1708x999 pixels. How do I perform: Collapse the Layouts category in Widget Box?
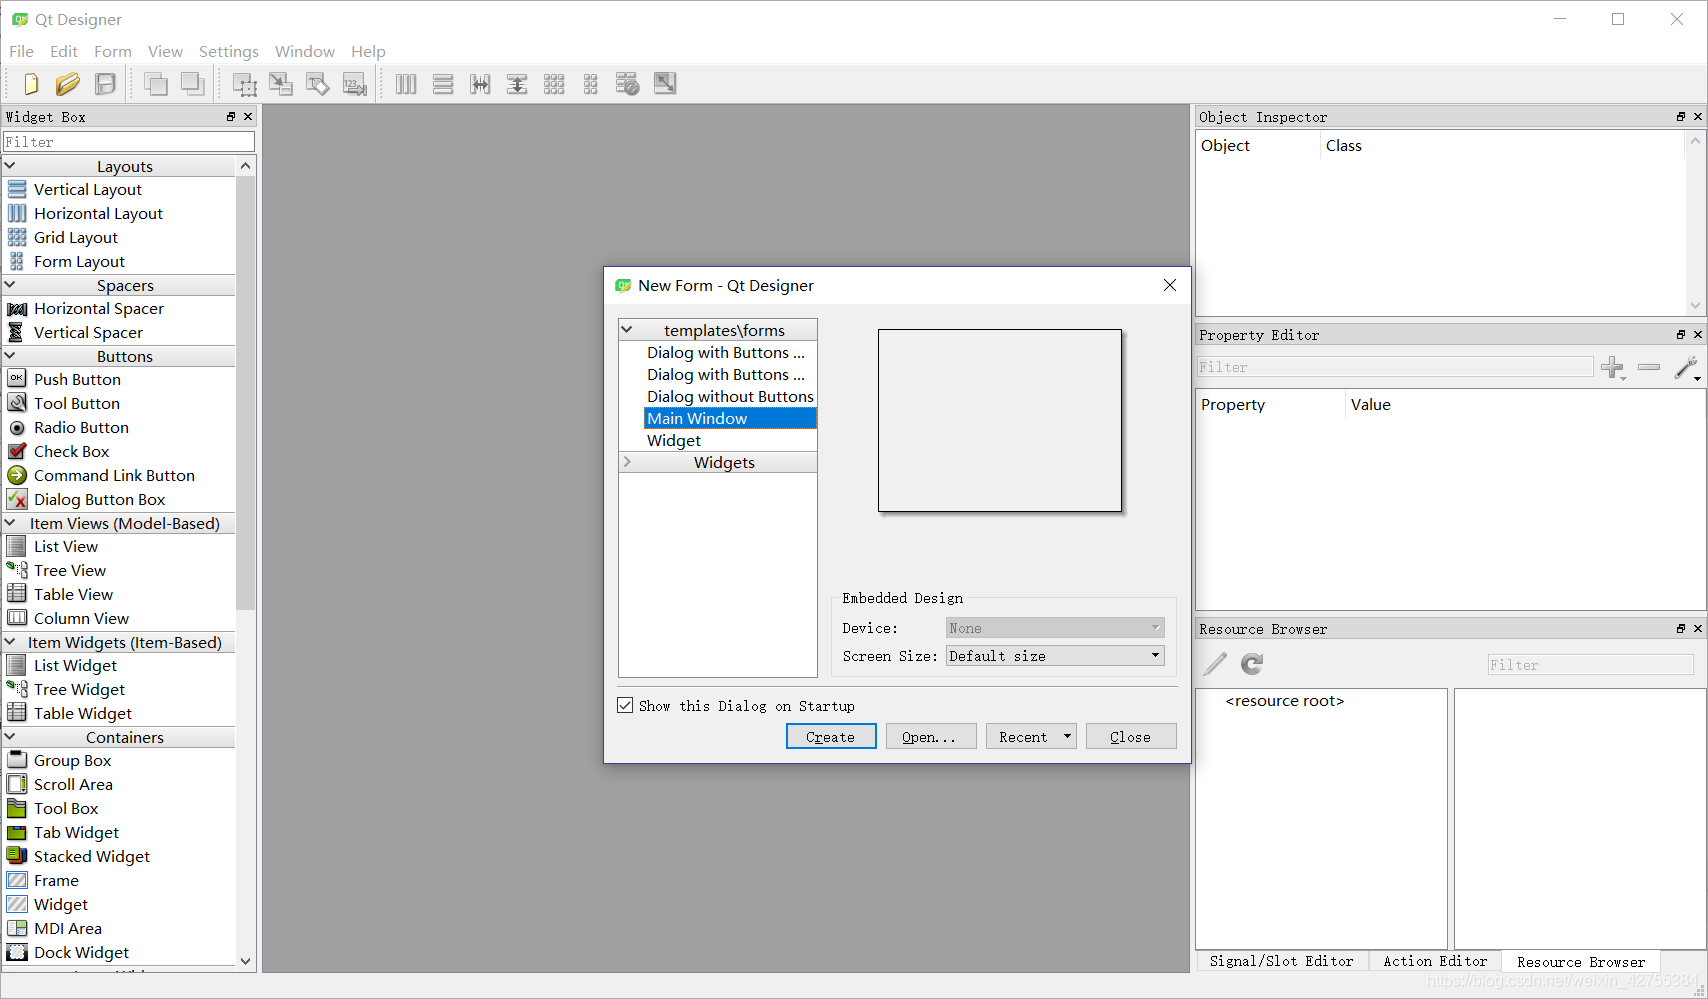tap(11, 166)
